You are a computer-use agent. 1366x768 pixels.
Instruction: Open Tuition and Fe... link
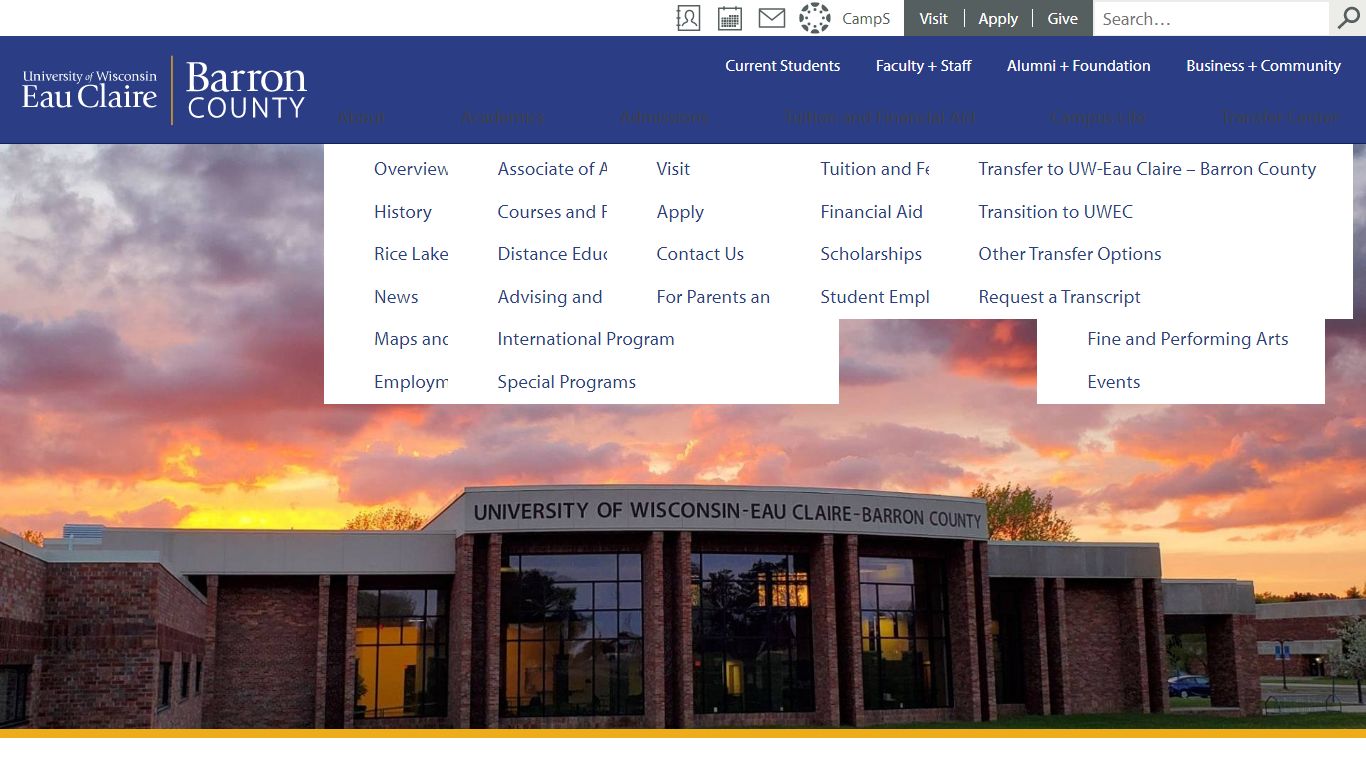tap(875, 169)
